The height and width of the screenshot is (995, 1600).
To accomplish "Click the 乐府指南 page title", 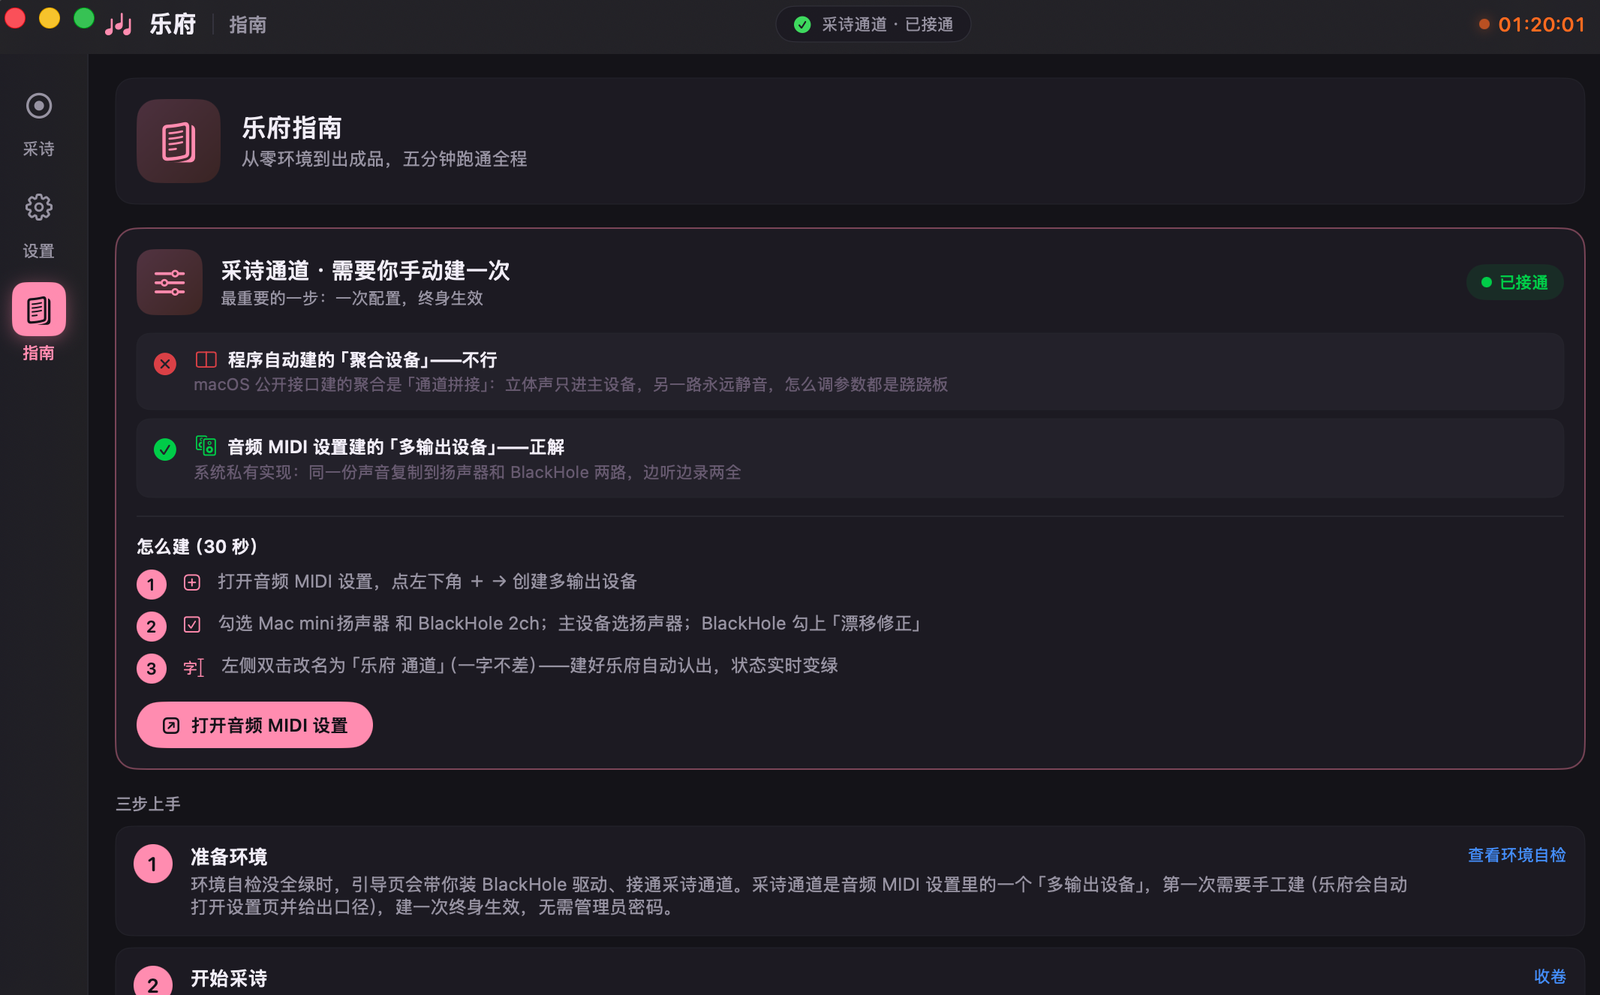I will point(292,128).
